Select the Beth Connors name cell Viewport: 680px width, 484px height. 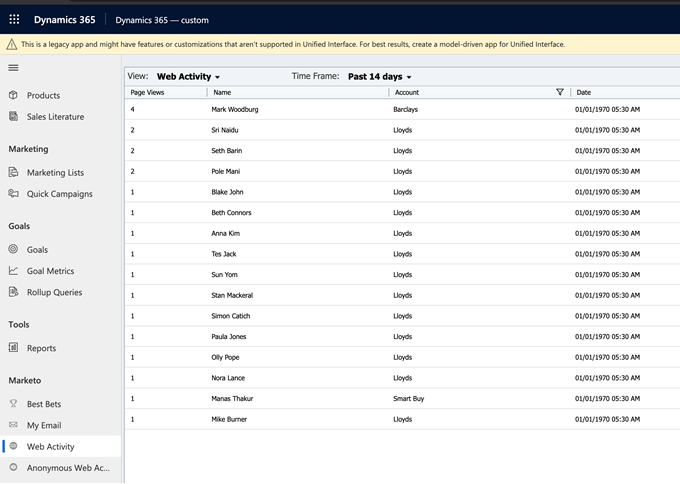(x=231, y=213)
